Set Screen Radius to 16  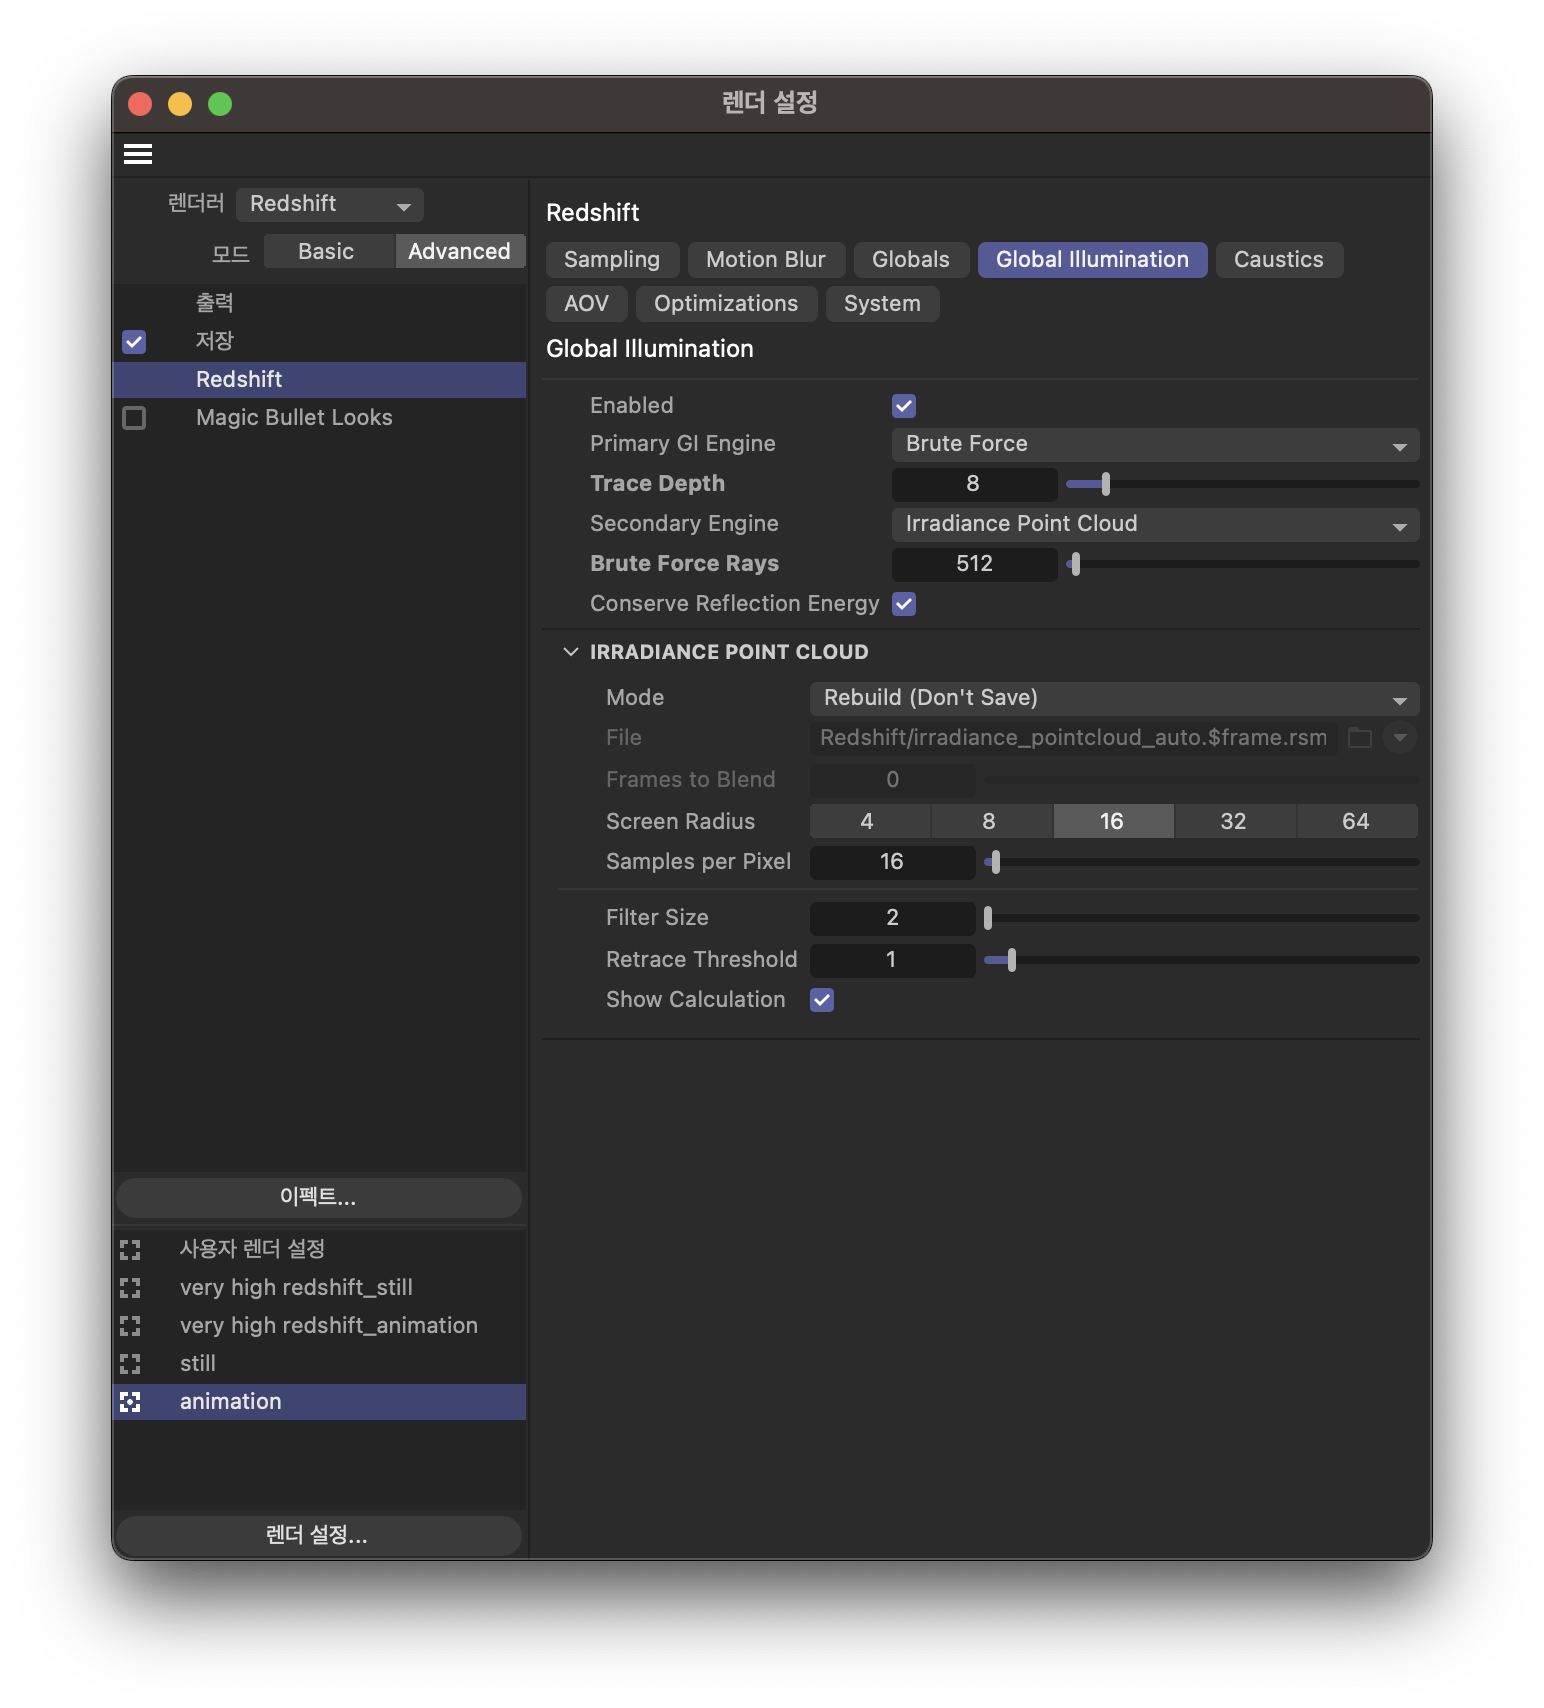tap(1112, 822)
